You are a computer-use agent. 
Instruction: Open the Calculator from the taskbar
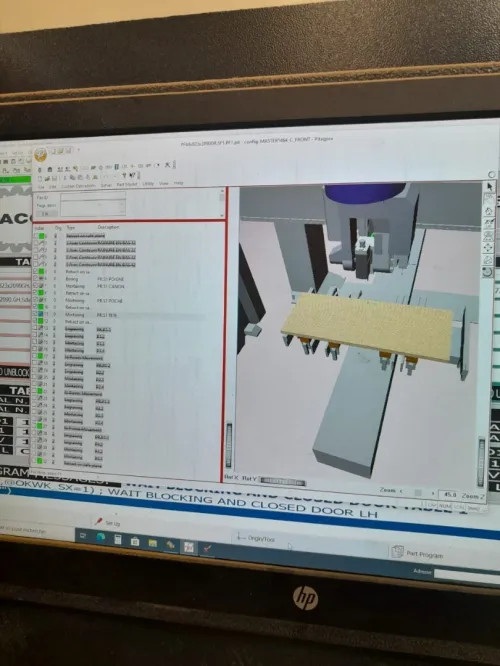[118, 539]
